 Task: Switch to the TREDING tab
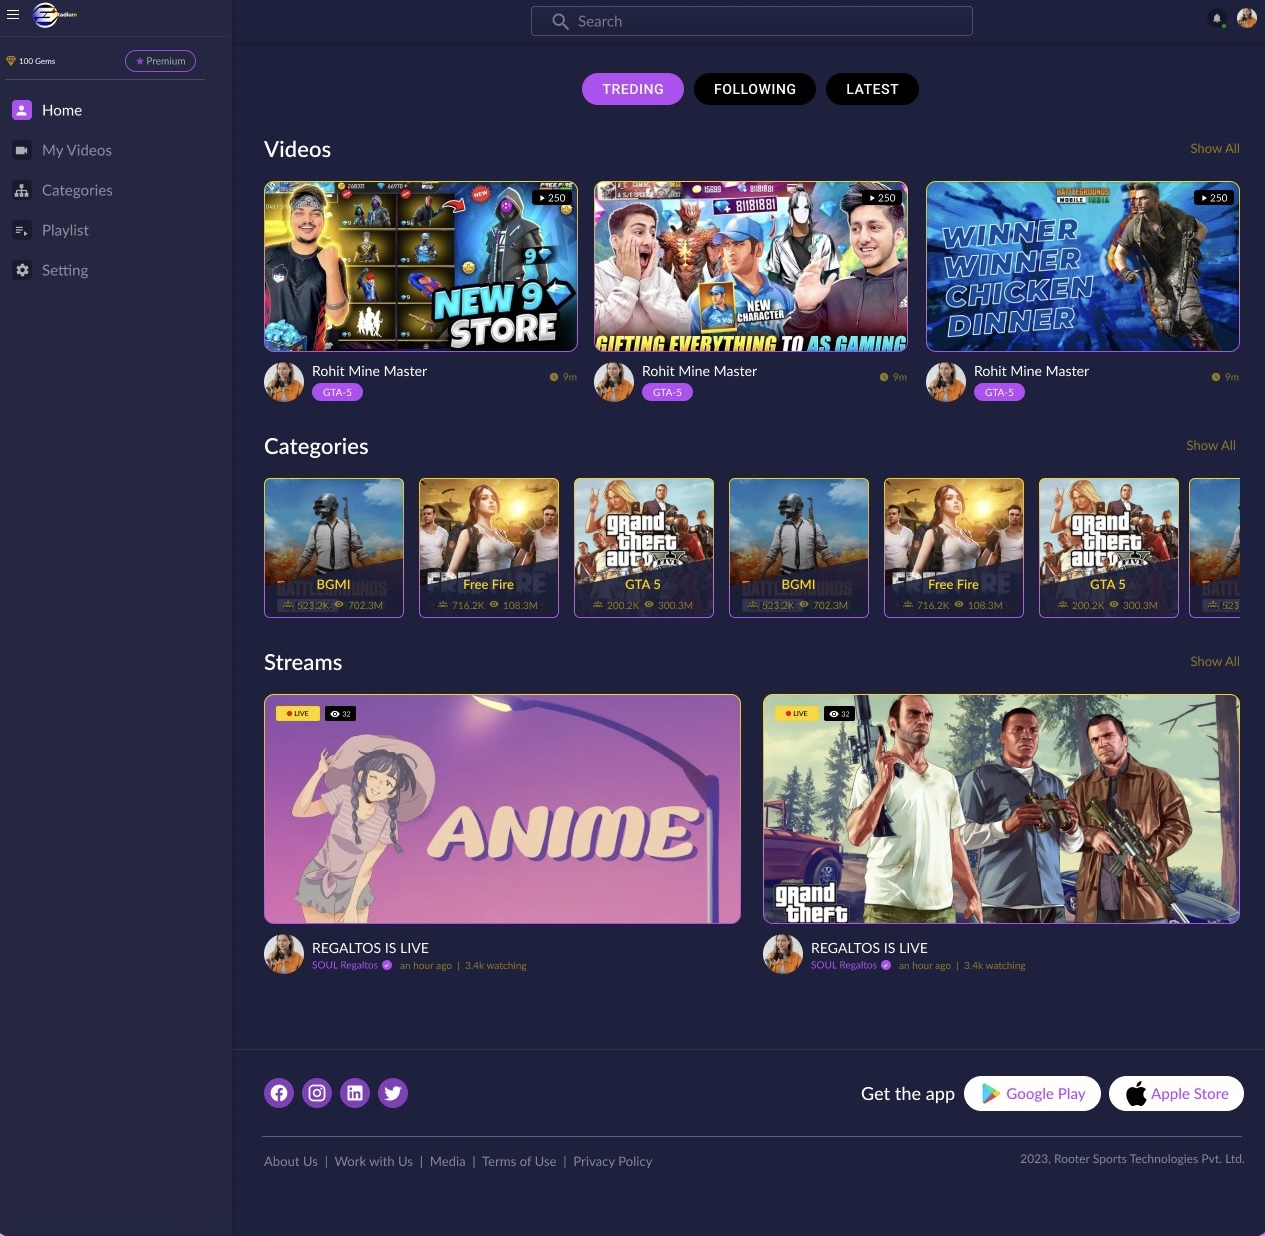tap(633, 89)
